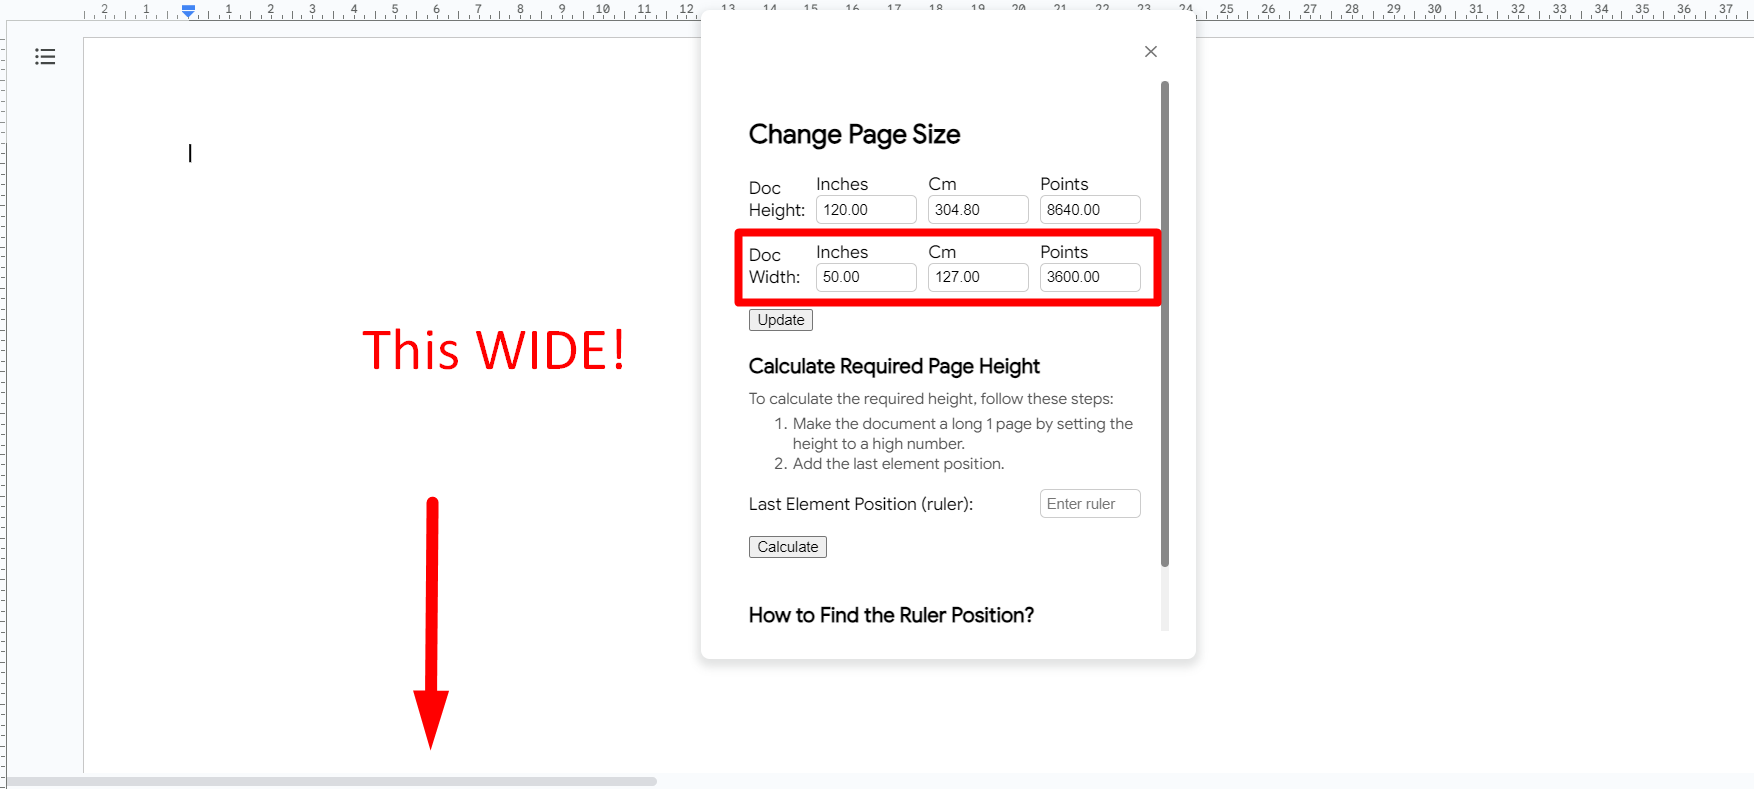Edit Doc Width Cm field
This screenshot has width=1754, height=789.
pos(978,277)
